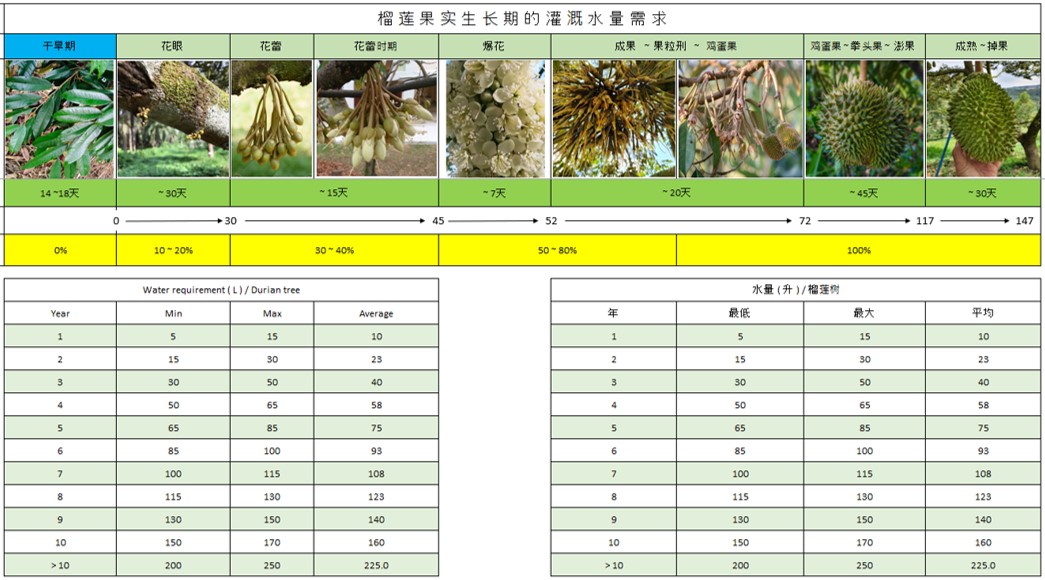The image size is (1045, 580).
Task: Select the yellow 0% irrigation cell
Action: (60, 250)
